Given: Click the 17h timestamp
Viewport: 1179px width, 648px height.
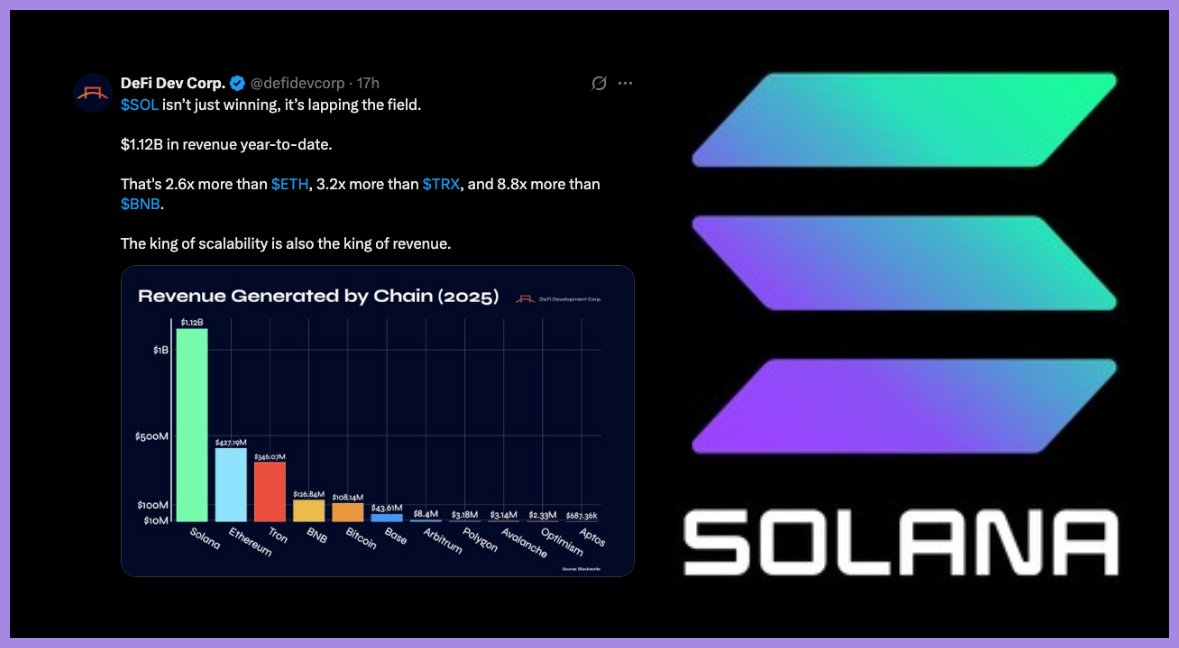Looking at the screenshot, I should [368, 83].
